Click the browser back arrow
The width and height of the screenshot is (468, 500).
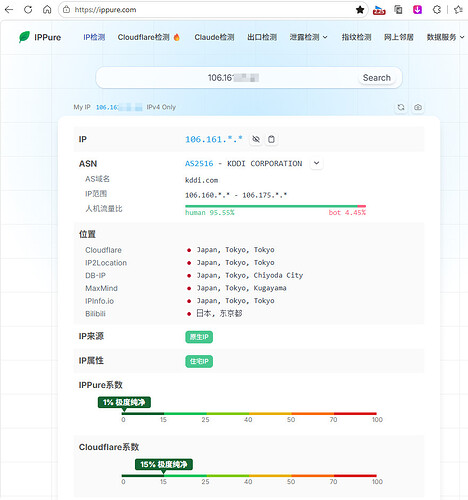pos(9,10)
